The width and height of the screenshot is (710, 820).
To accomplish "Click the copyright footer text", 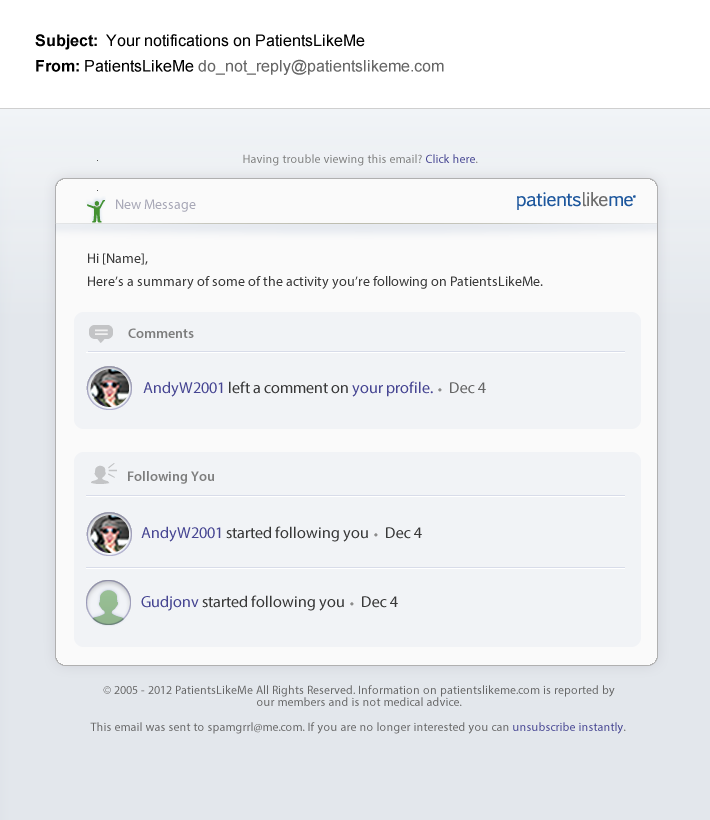I will click(x=359, y=696).
